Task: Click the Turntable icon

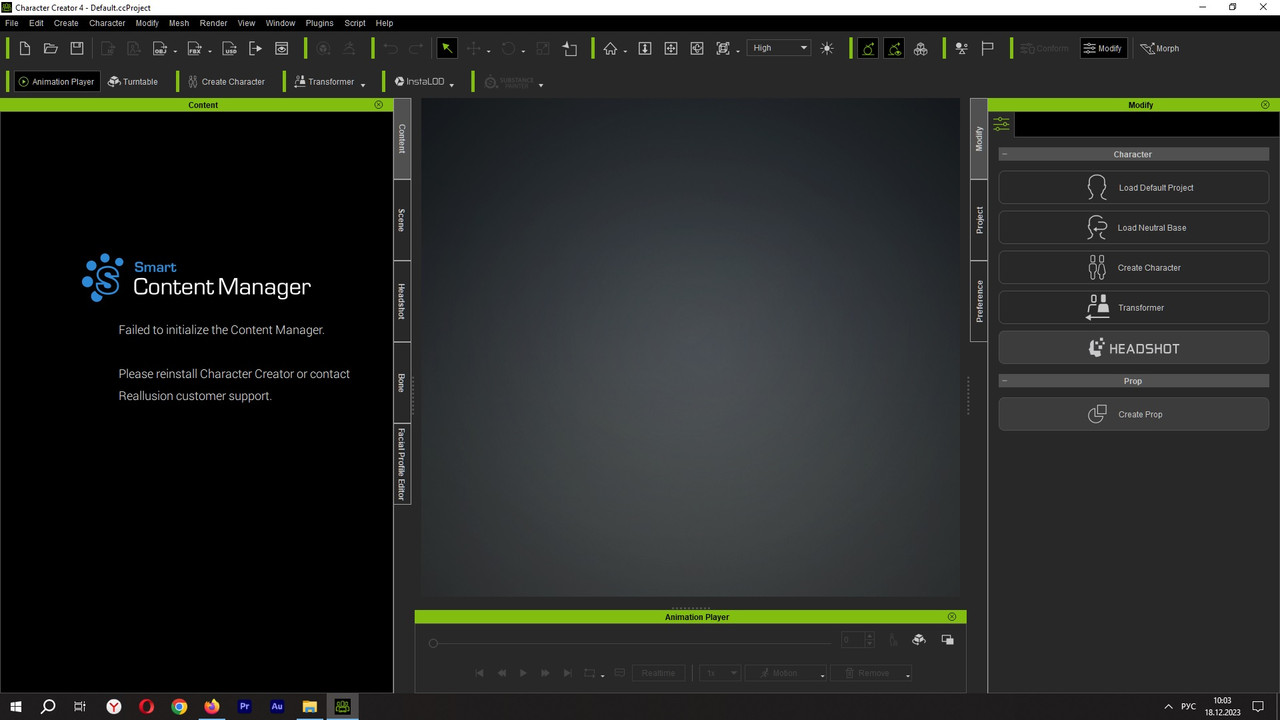Action: click(x=133, y=82)
